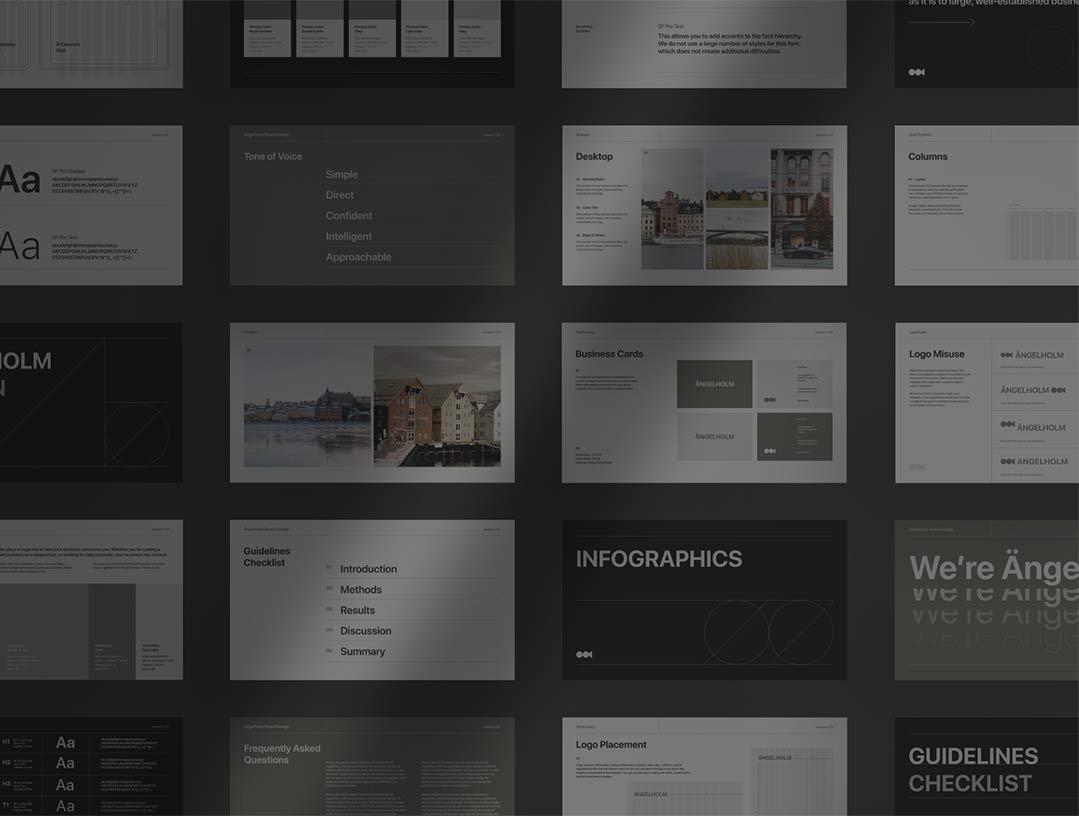
Task: Click the circle construction graphic on the dark logo slide
Action: click(x=136, y=434)
